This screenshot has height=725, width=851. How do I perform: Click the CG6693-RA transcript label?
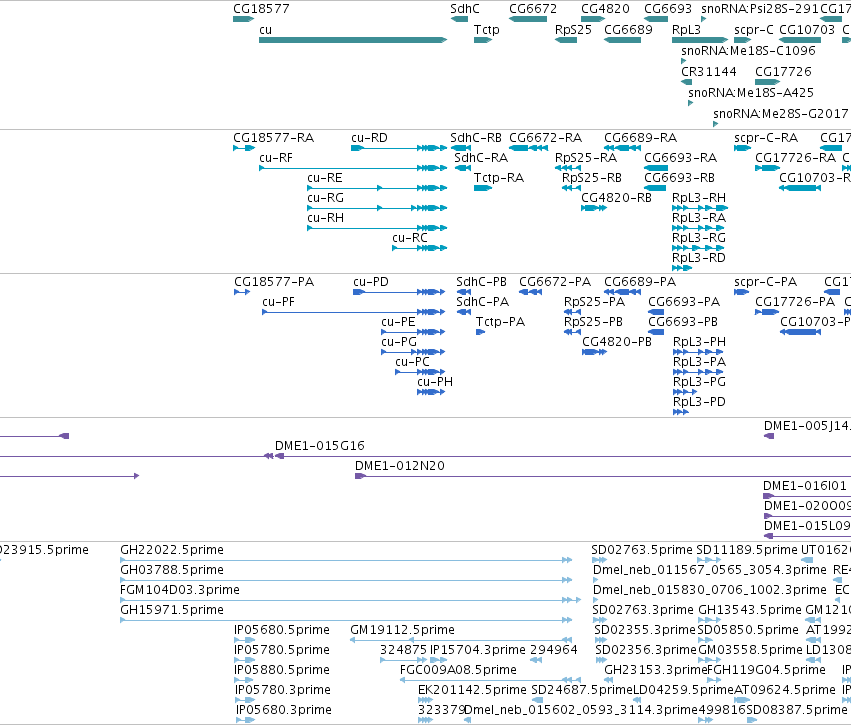click(681, 158)
